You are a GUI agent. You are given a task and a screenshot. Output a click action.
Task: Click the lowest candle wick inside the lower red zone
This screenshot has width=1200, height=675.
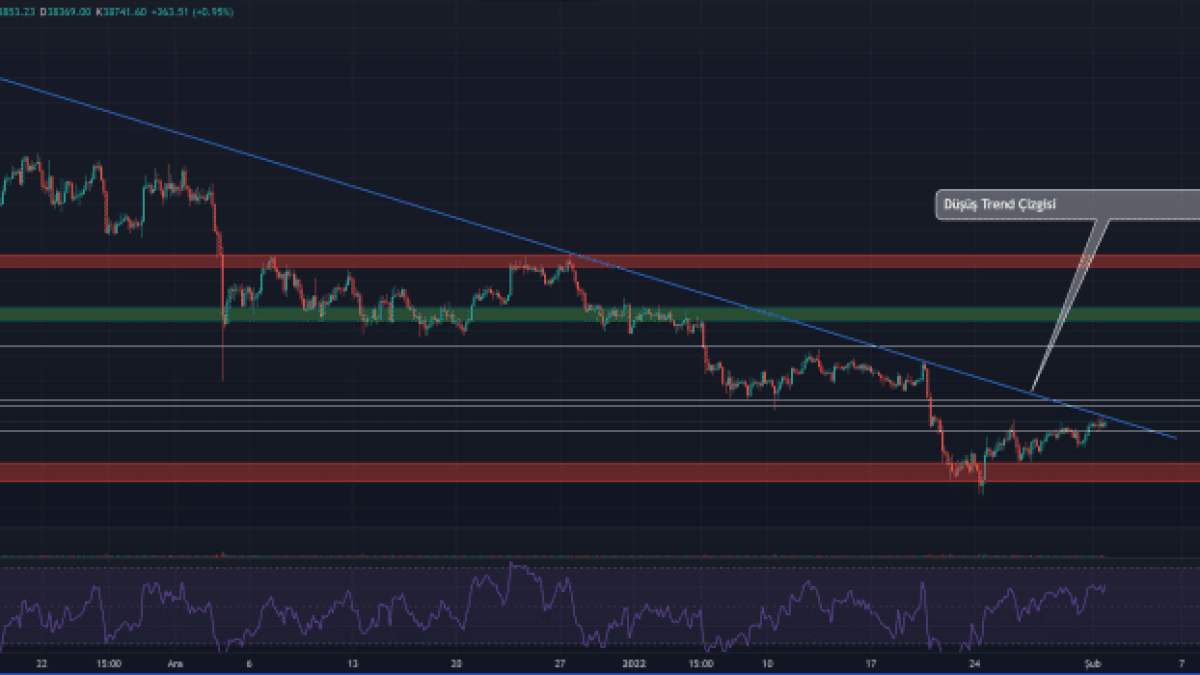click(981, 487)
